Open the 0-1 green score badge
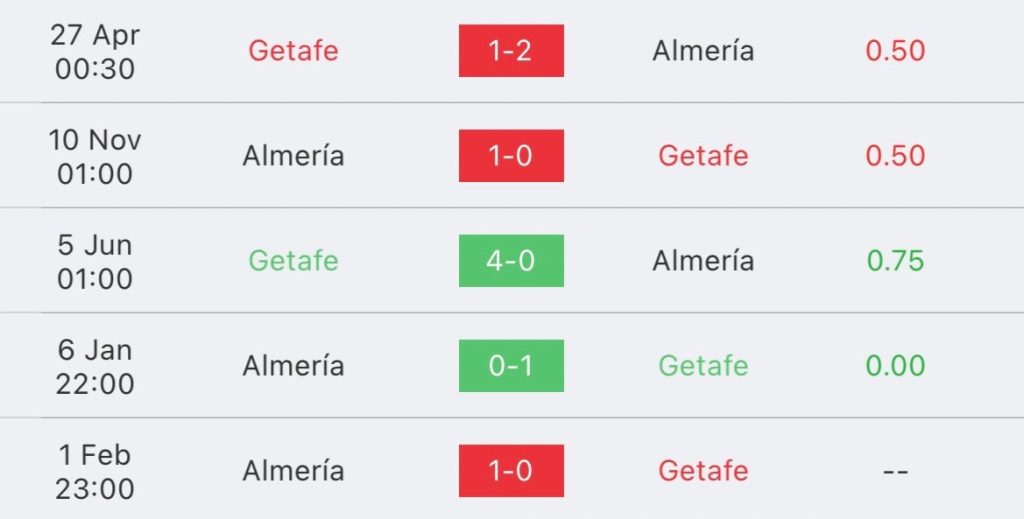The width and height of the screenshot is (1024, 519). pyautogui.click(x=511, y=366)
